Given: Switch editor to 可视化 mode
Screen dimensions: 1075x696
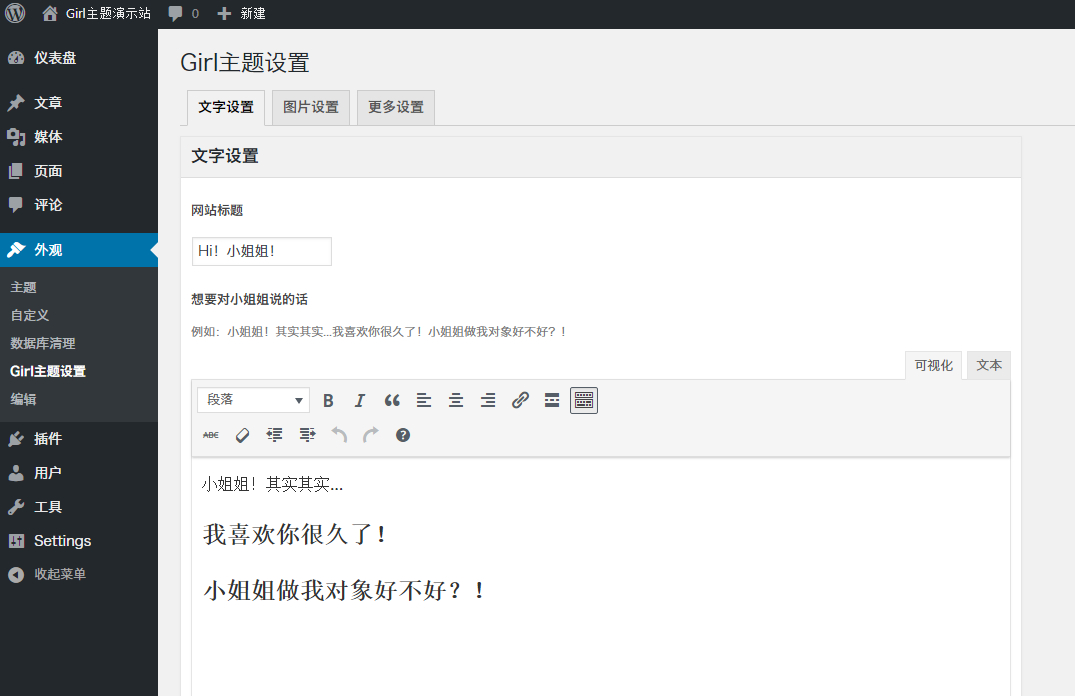Looking at the screenshot, I should pos(933,365).
